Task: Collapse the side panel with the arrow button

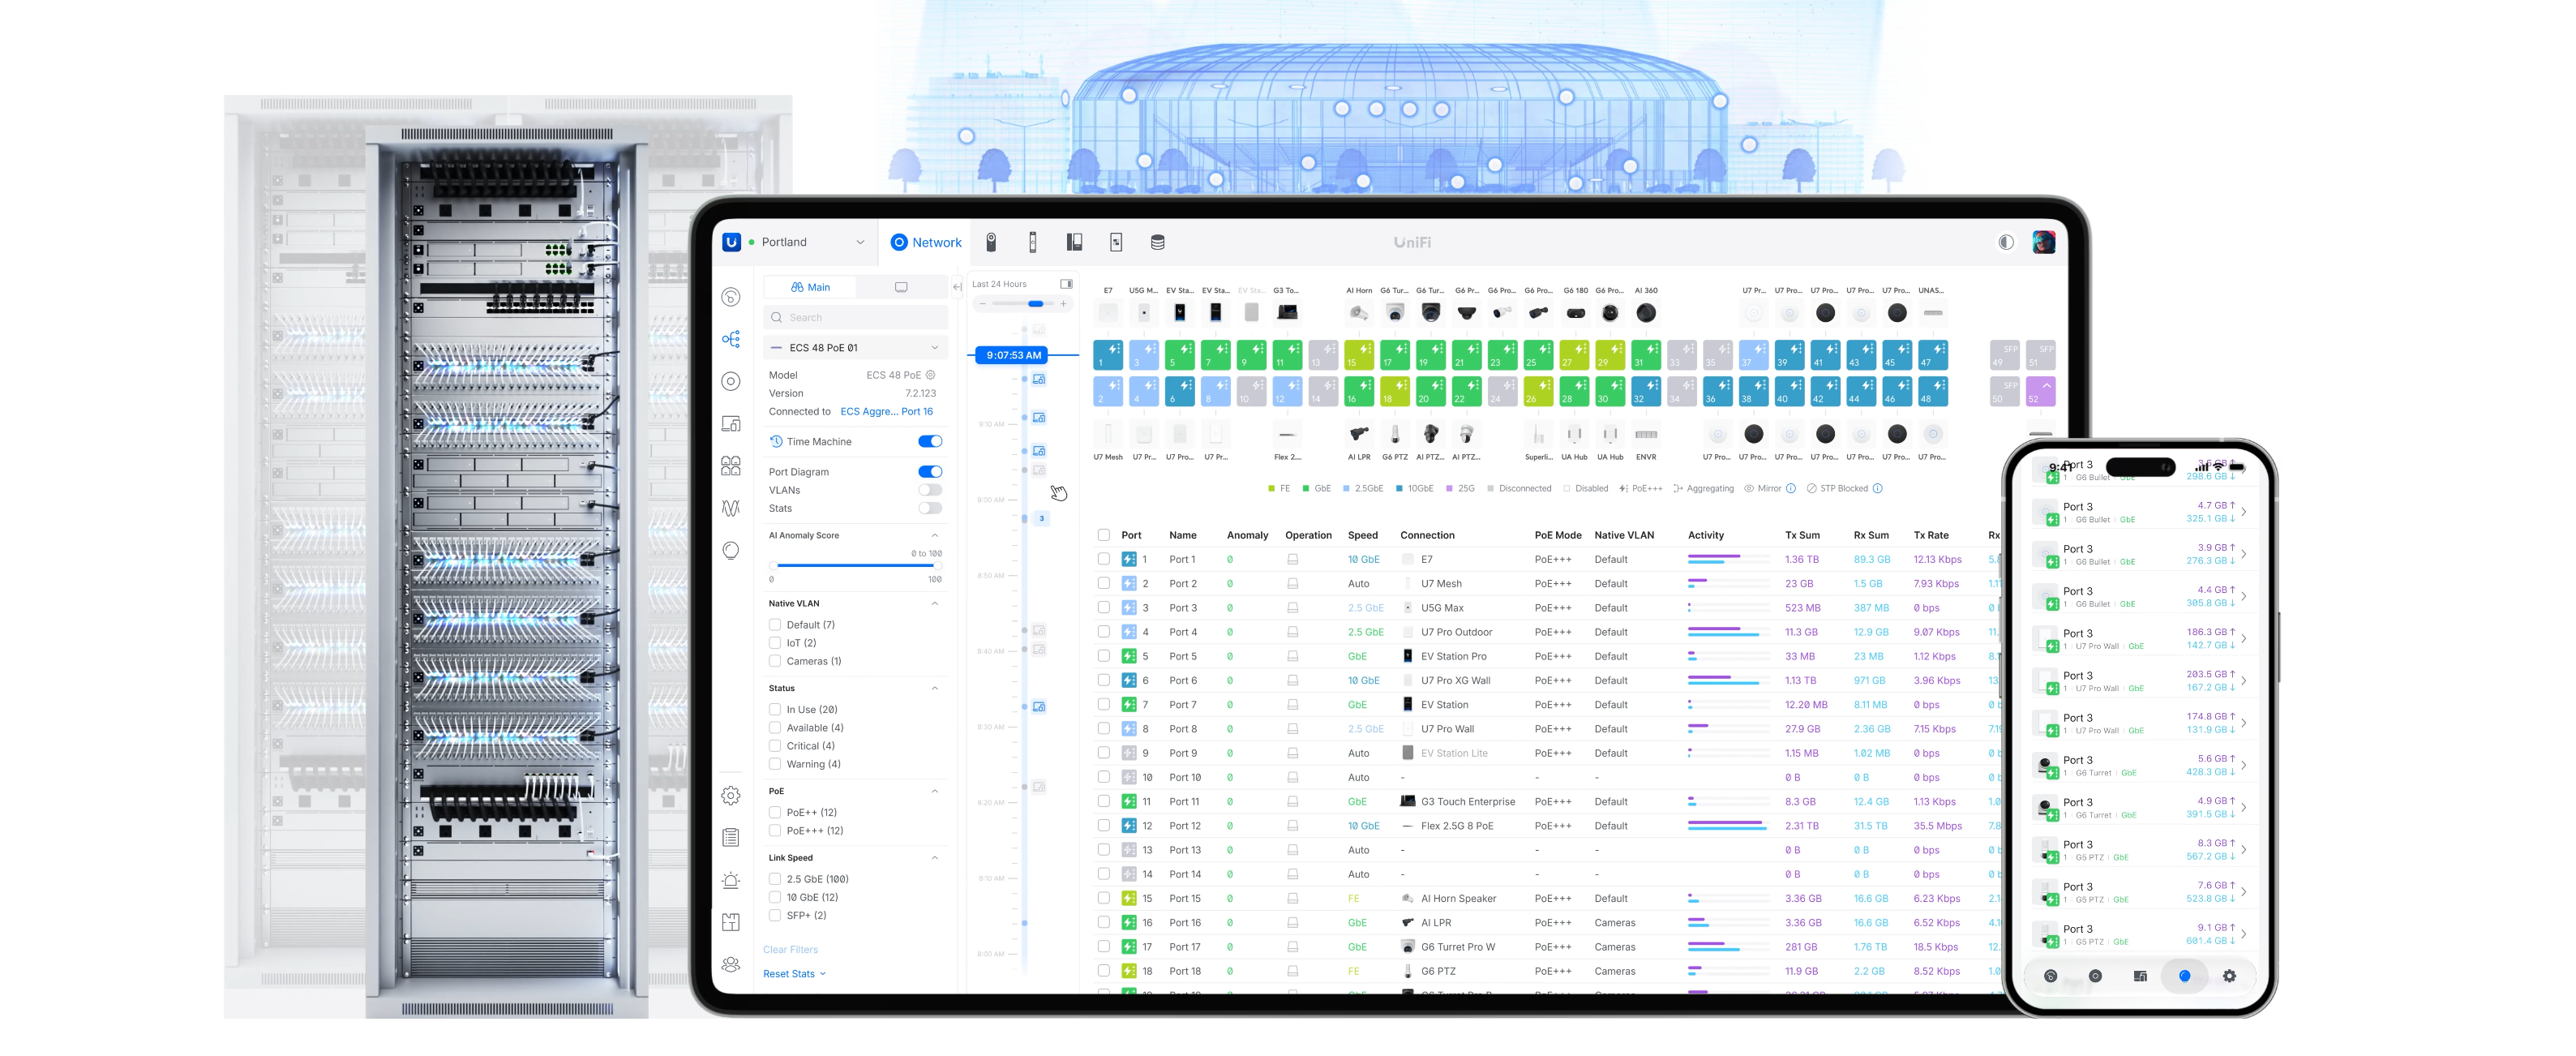Action: 957,287
